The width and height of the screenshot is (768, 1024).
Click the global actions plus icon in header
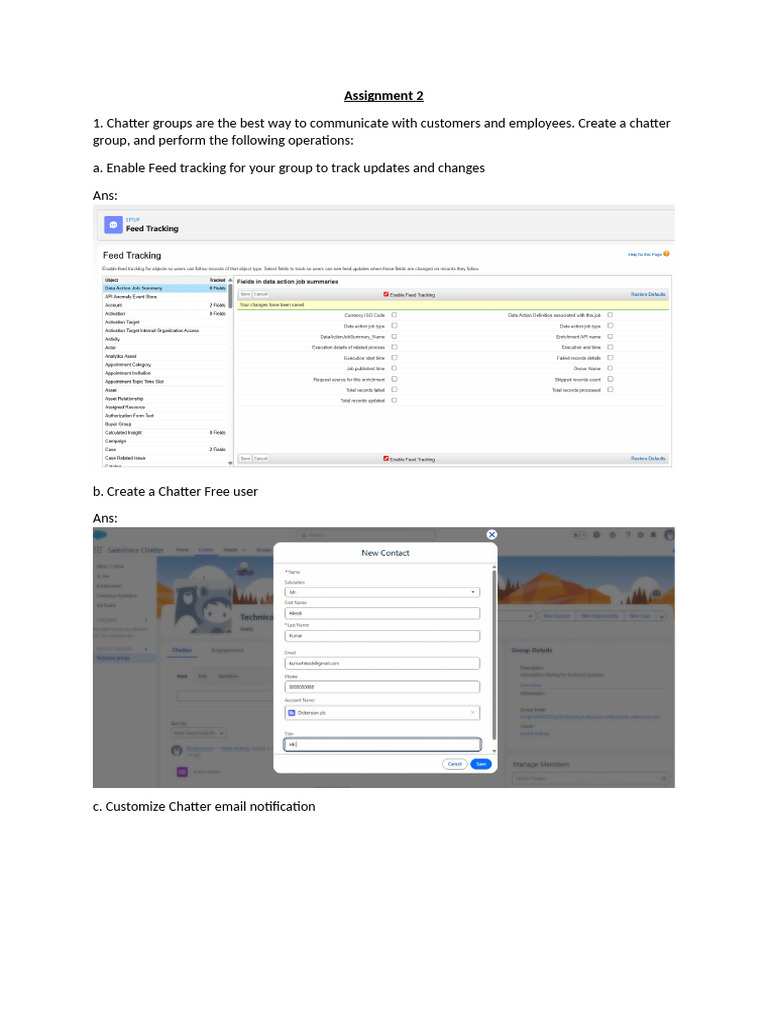(x=597, y=535)
